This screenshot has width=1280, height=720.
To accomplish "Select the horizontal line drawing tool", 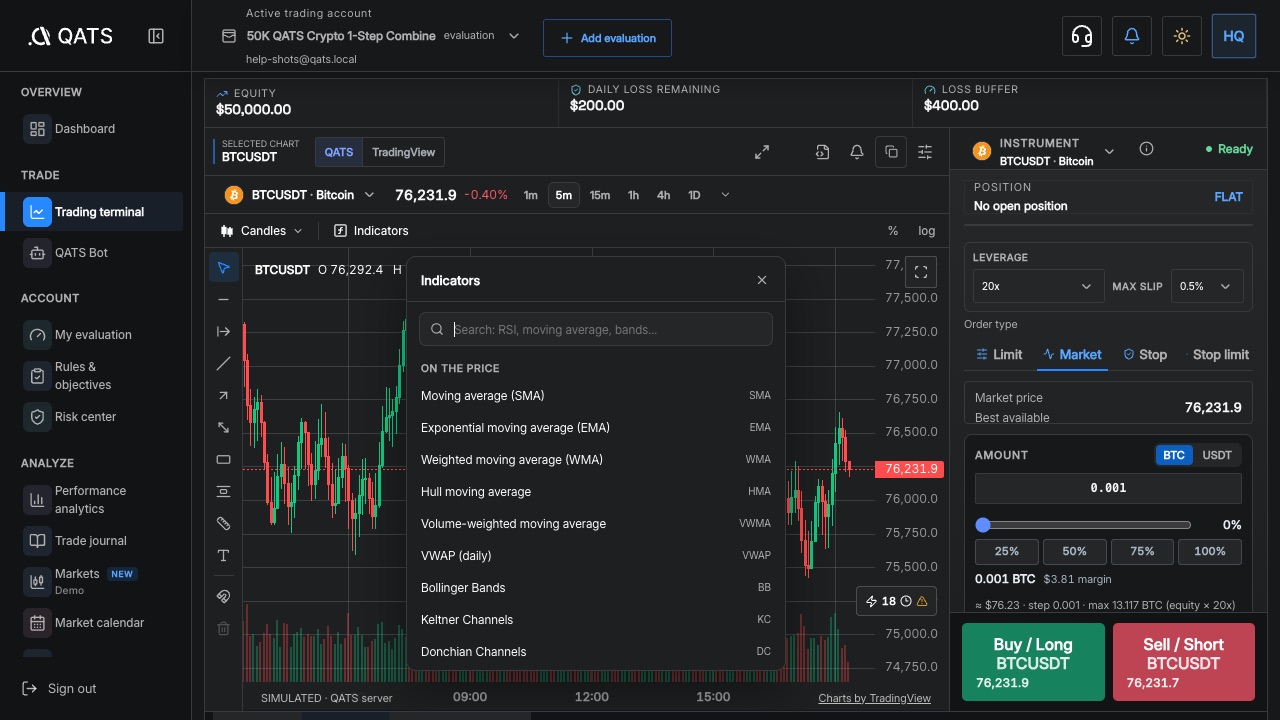I will [x=223, y=299].
